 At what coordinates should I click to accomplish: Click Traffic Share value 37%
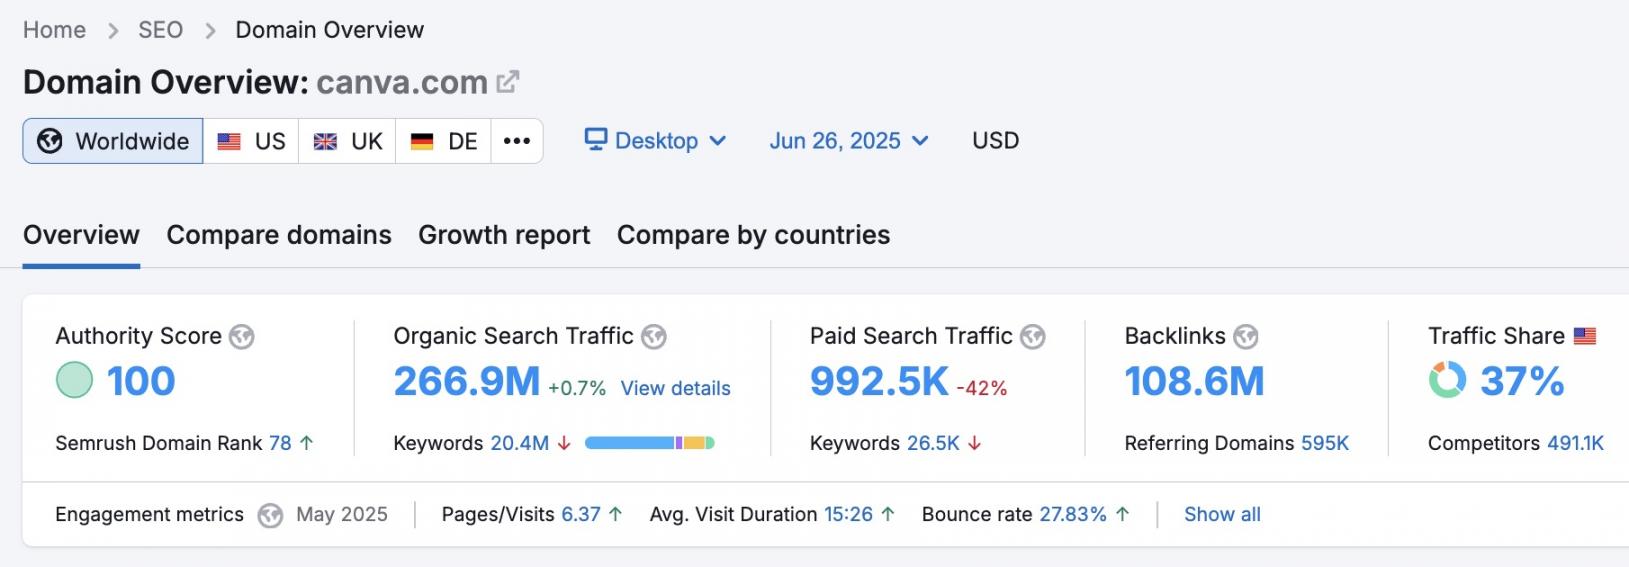point(1521,381)
